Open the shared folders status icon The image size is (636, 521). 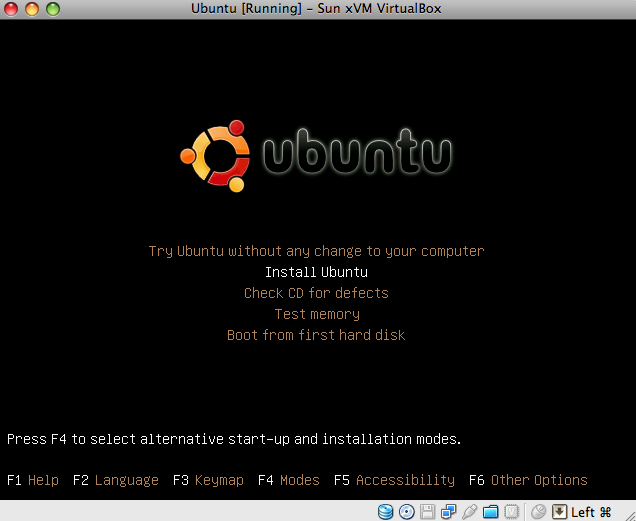click(x=490, y=512)
